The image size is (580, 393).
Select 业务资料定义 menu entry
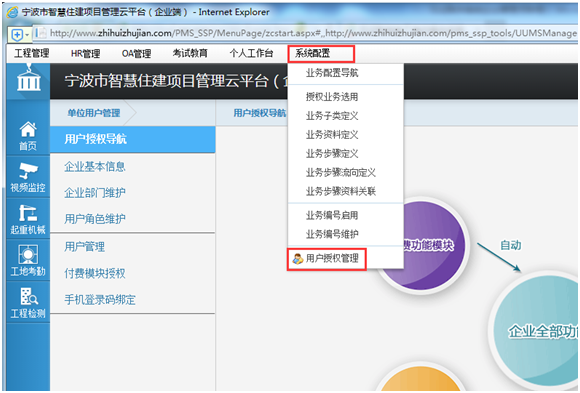[332, 135]
